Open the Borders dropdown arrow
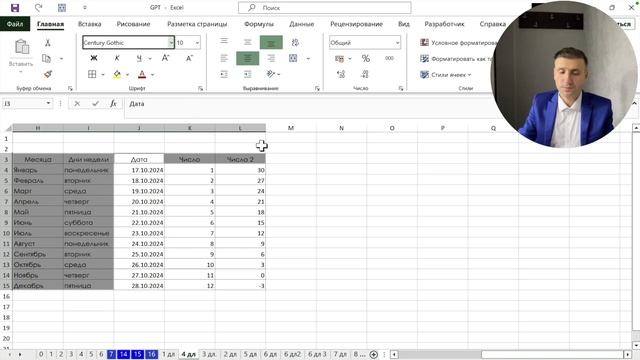This screenshot has height=360, width=640. tap(103, 74)
